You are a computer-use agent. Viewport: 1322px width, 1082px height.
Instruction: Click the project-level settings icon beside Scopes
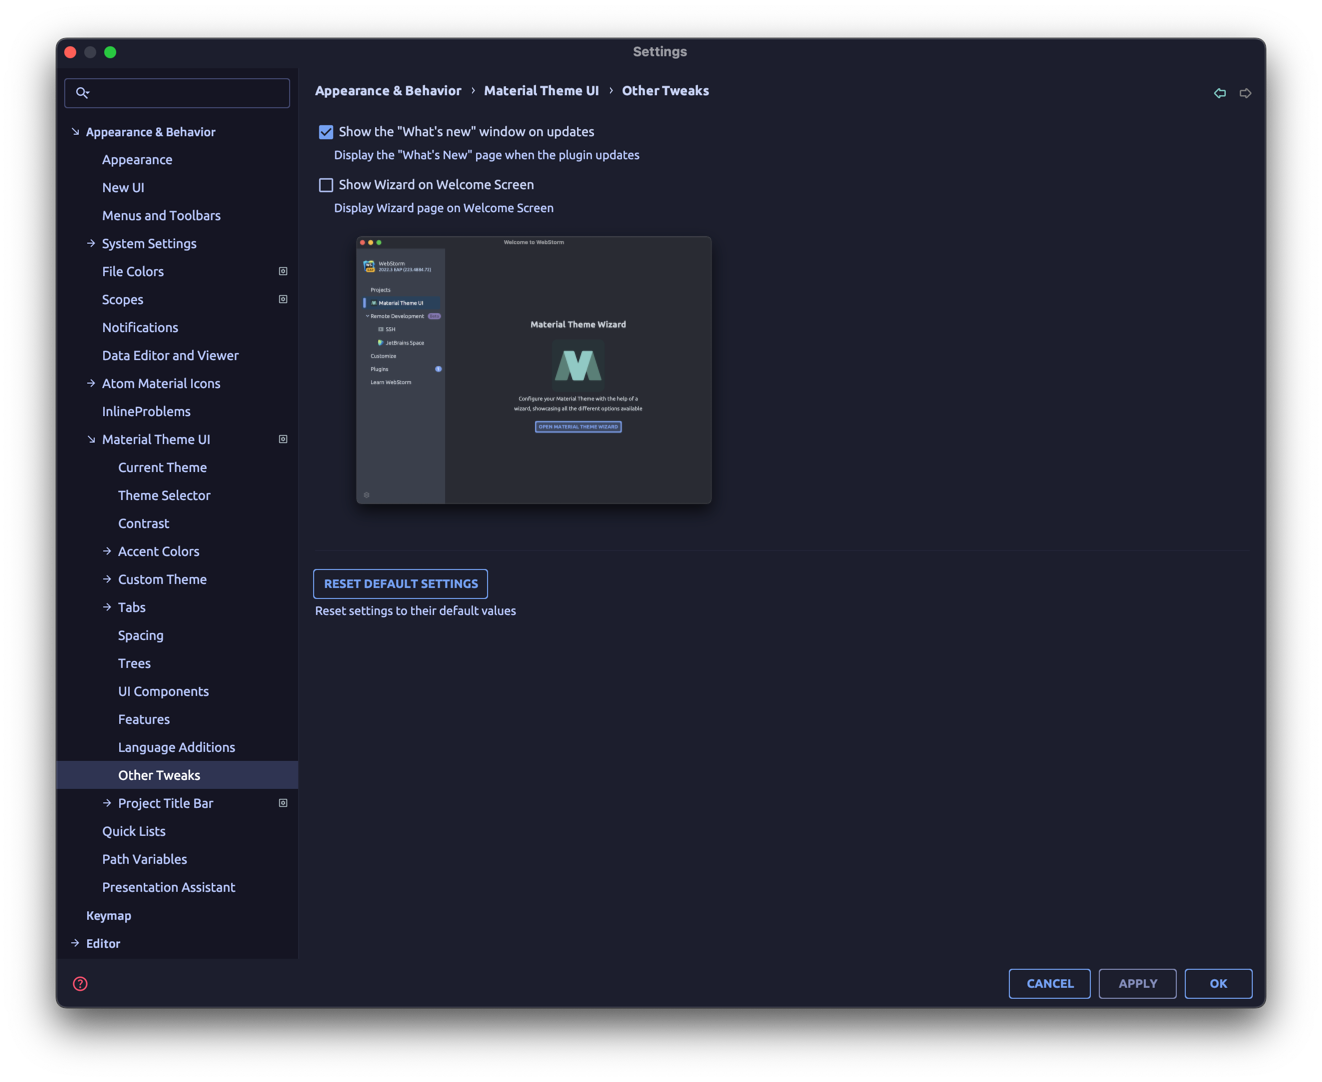click(283, 298)
